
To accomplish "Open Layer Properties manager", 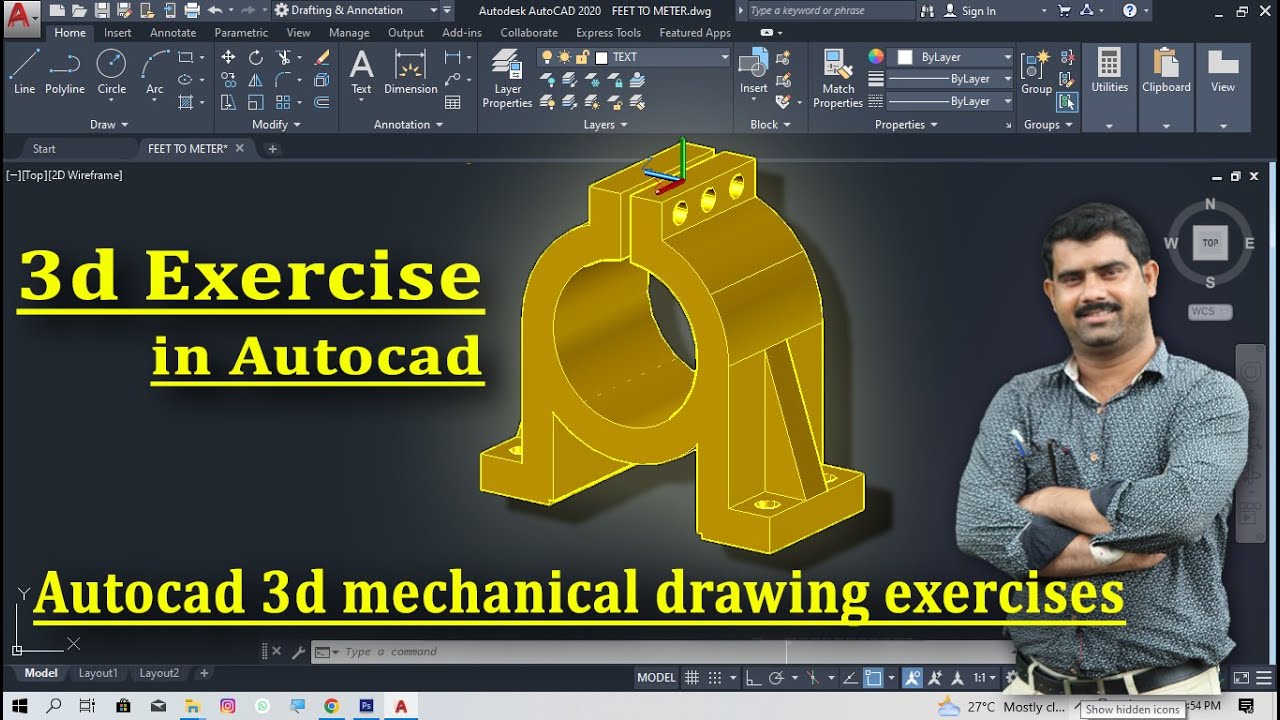I will pyautogui.click(x=507, y=80).
